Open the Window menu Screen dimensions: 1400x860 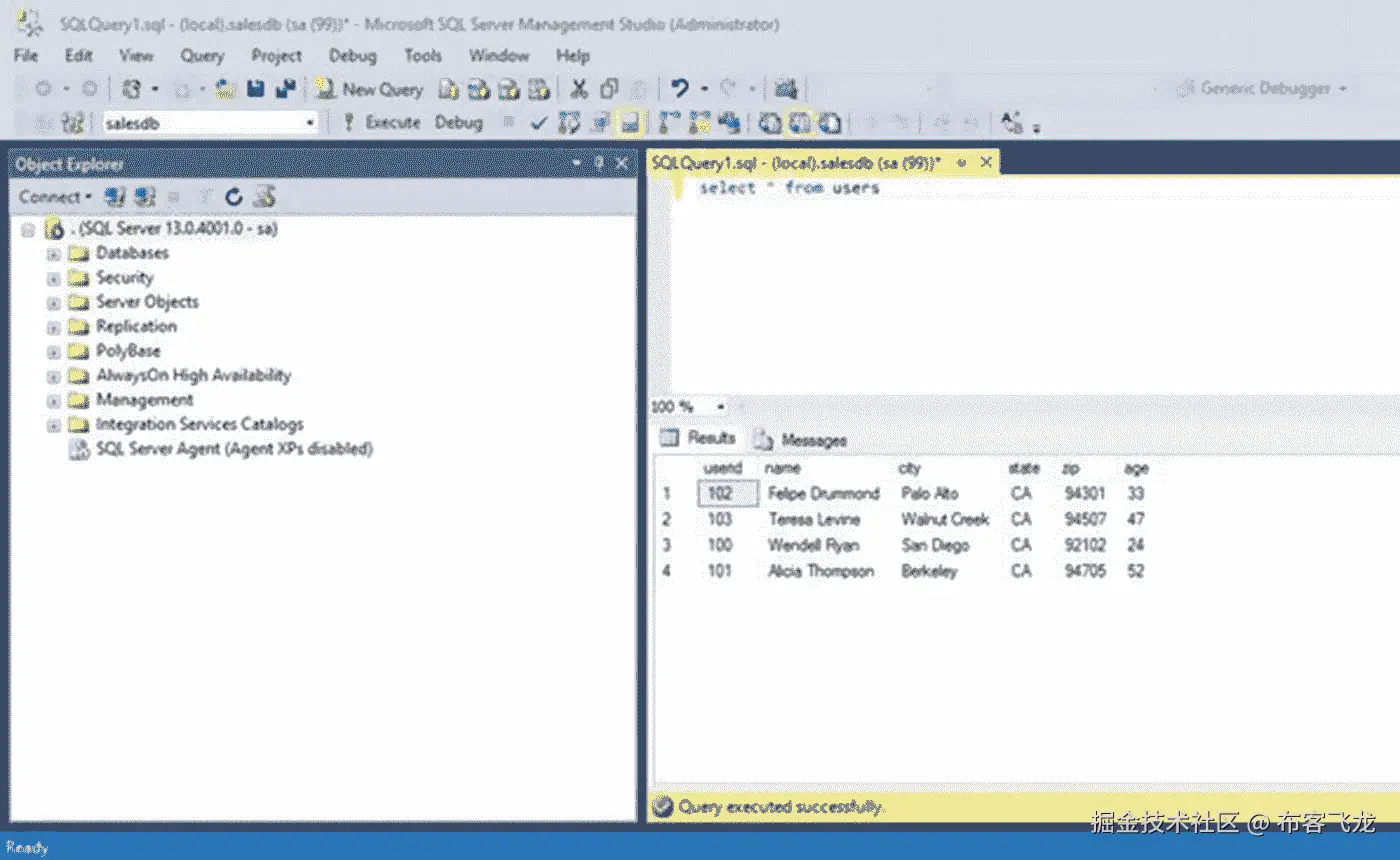(499, 56)
